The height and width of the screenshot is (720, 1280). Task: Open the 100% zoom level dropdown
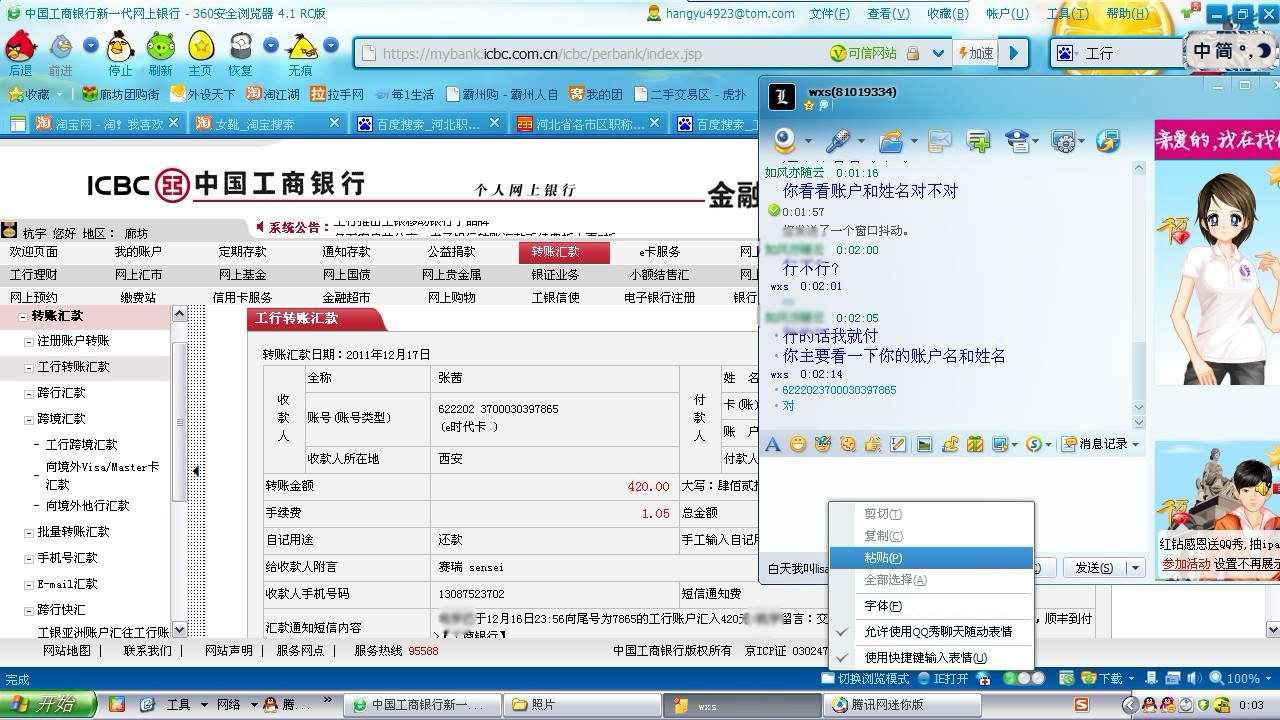click(1268, 679)
